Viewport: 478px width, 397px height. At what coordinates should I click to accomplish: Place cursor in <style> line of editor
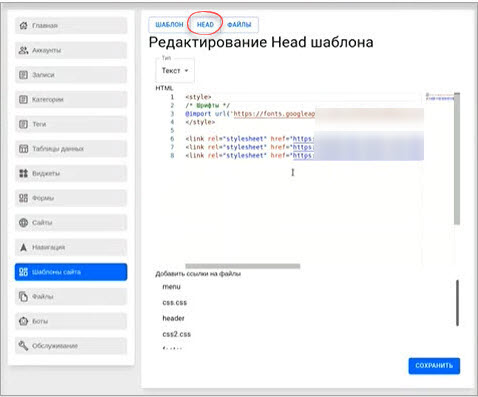point(198,97)
